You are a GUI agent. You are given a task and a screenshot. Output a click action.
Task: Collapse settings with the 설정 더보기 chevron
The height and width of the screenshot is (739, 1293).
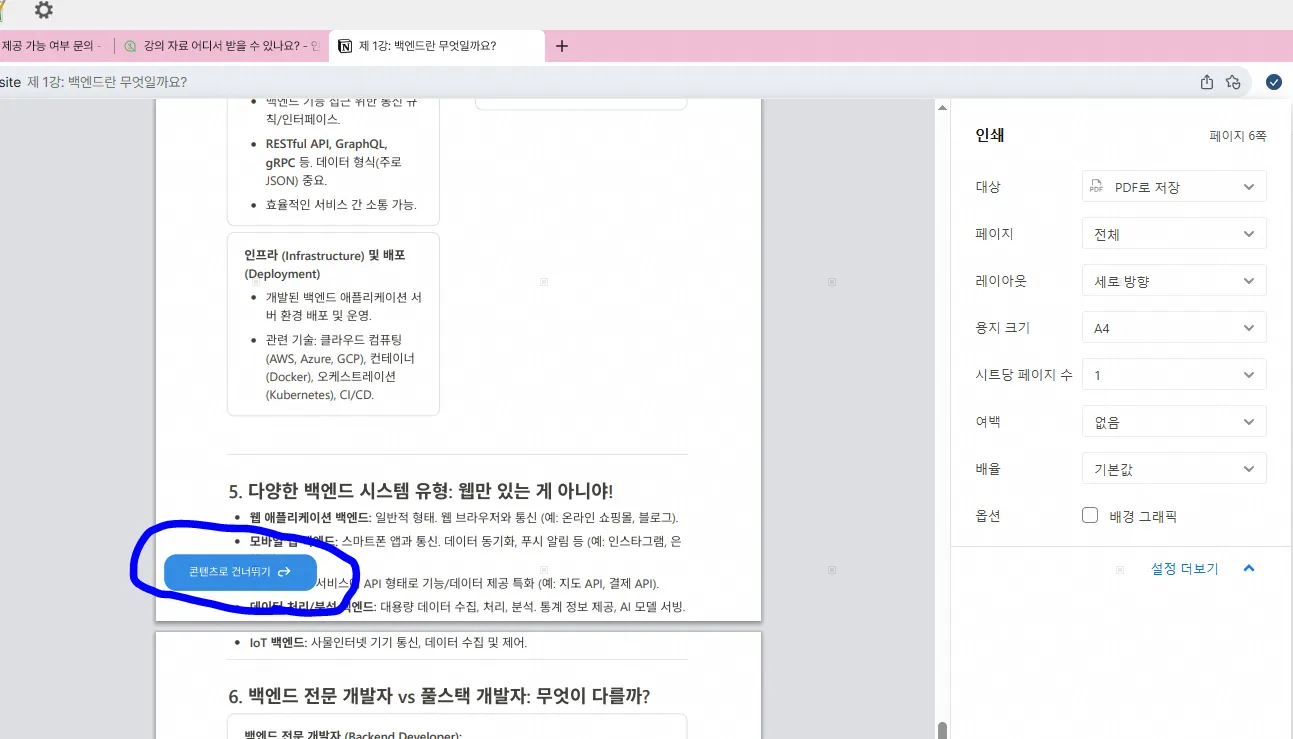[1248, 568]
